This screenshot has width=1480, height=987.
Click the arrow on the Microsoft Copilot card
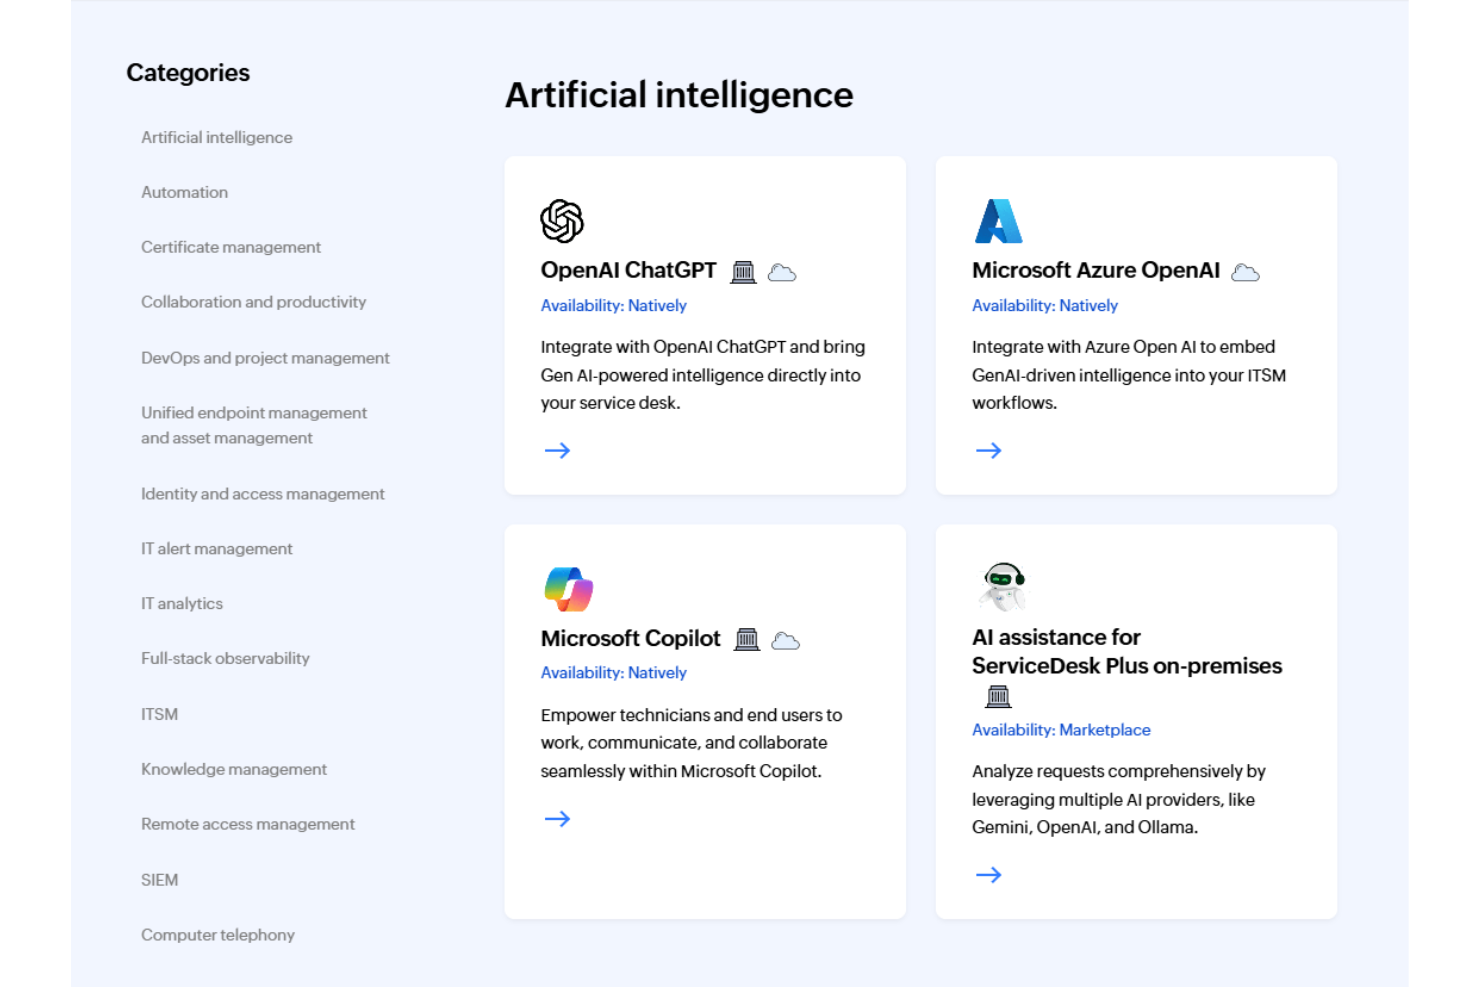tap(557, 819)
